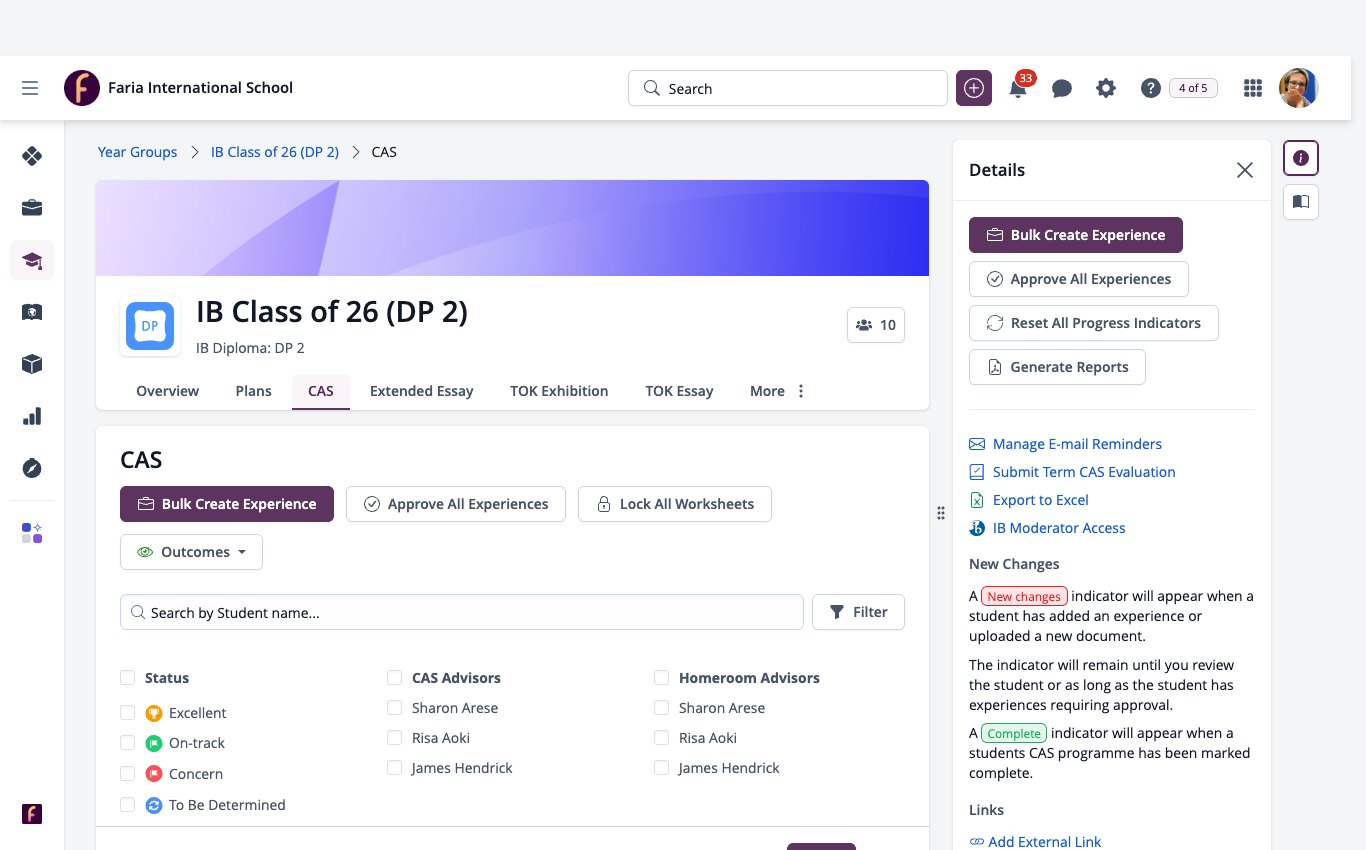Check Risa Aoki under Homeroom Advisors
The width and height of the screenshot is (1366, 850).
click(661, 738)
